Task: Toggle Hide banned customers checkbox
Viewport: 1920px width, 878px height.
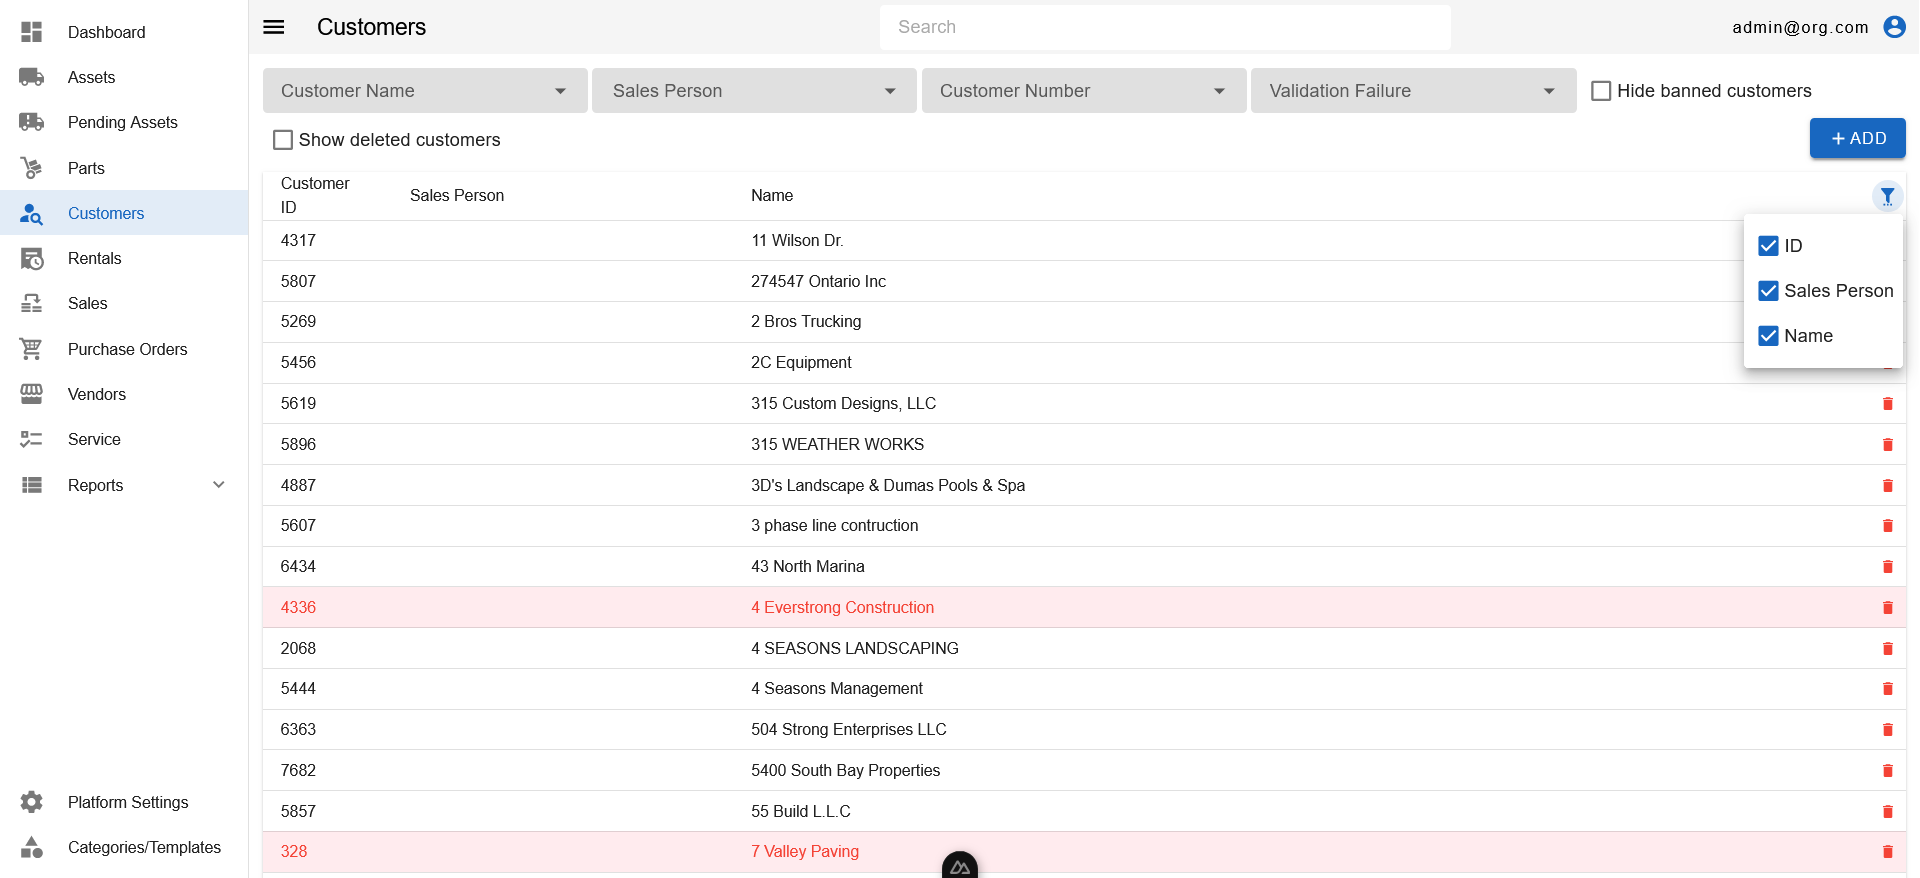Action: click(x=1600, y=91)
